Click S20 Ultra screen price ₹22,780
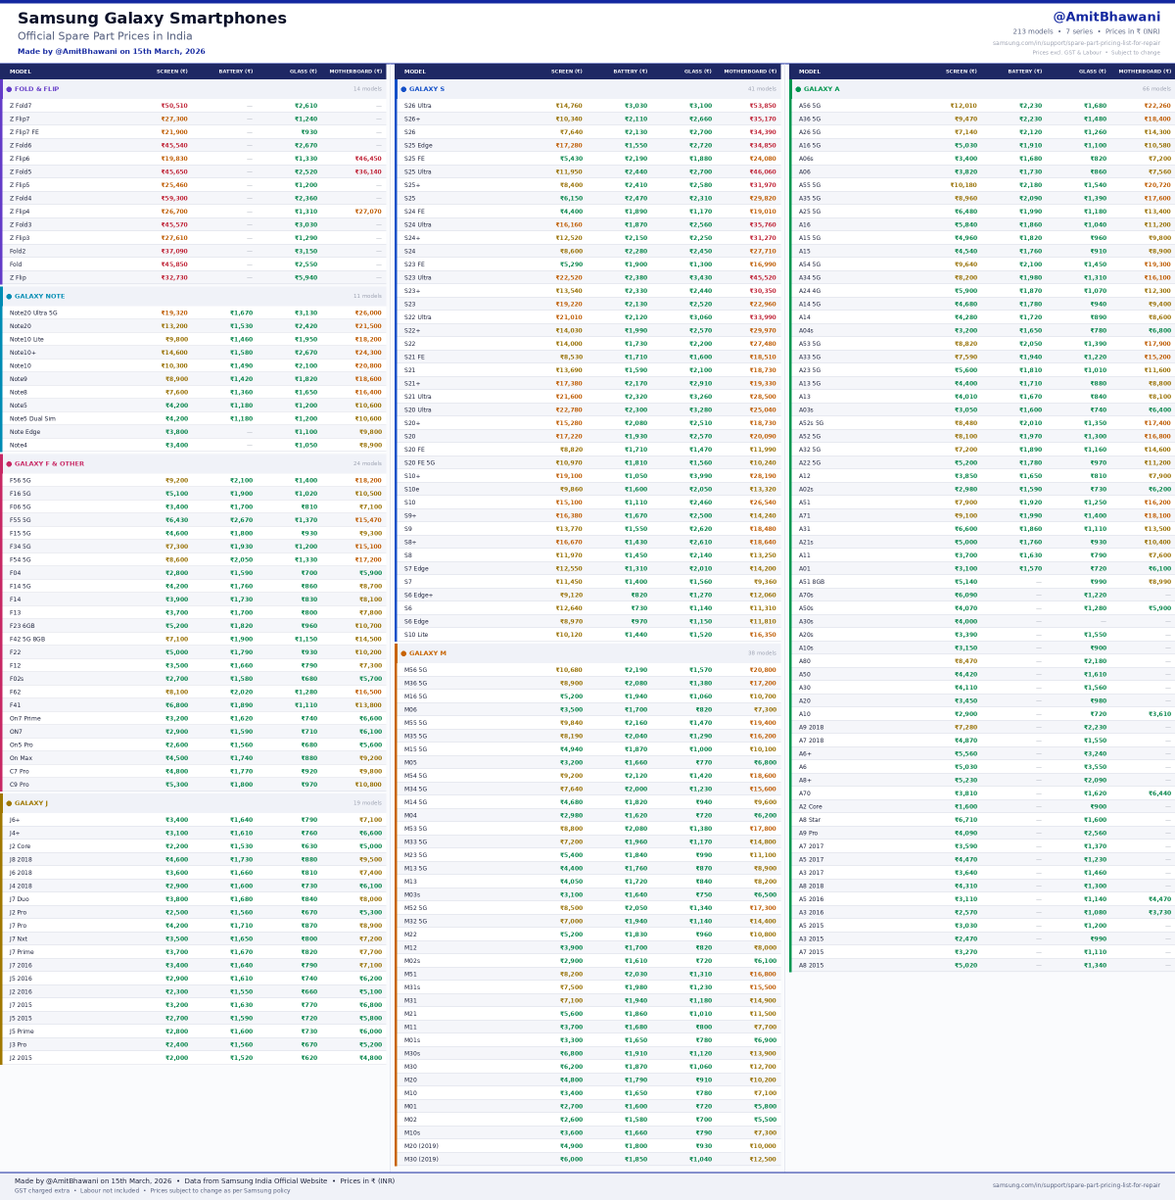1175x1200 pixels. coord(569,409)
